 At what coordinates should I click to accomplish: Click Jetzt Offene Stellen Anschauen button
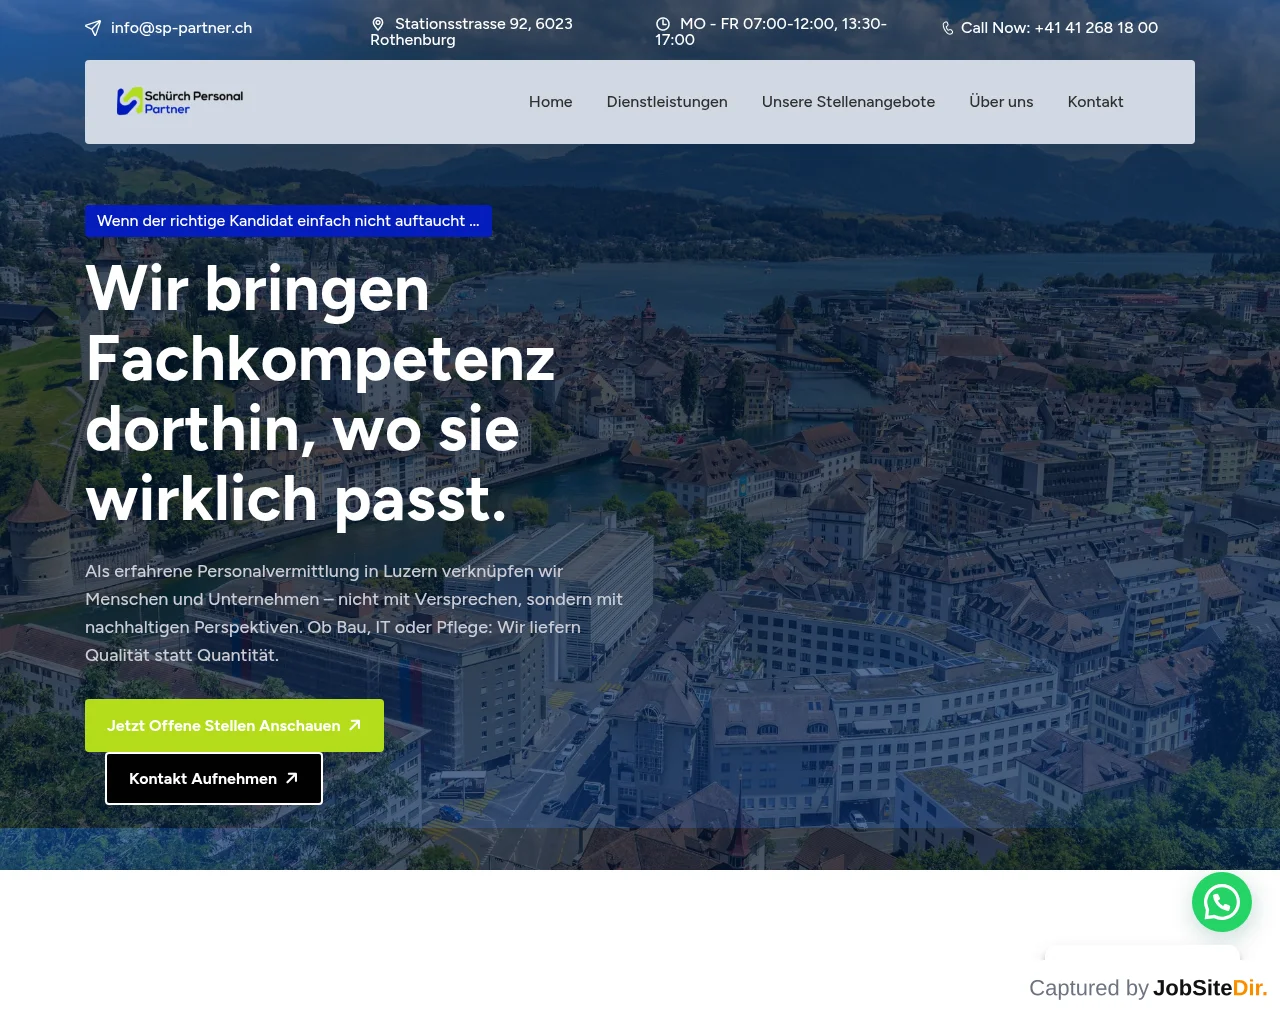pos(234,726)
